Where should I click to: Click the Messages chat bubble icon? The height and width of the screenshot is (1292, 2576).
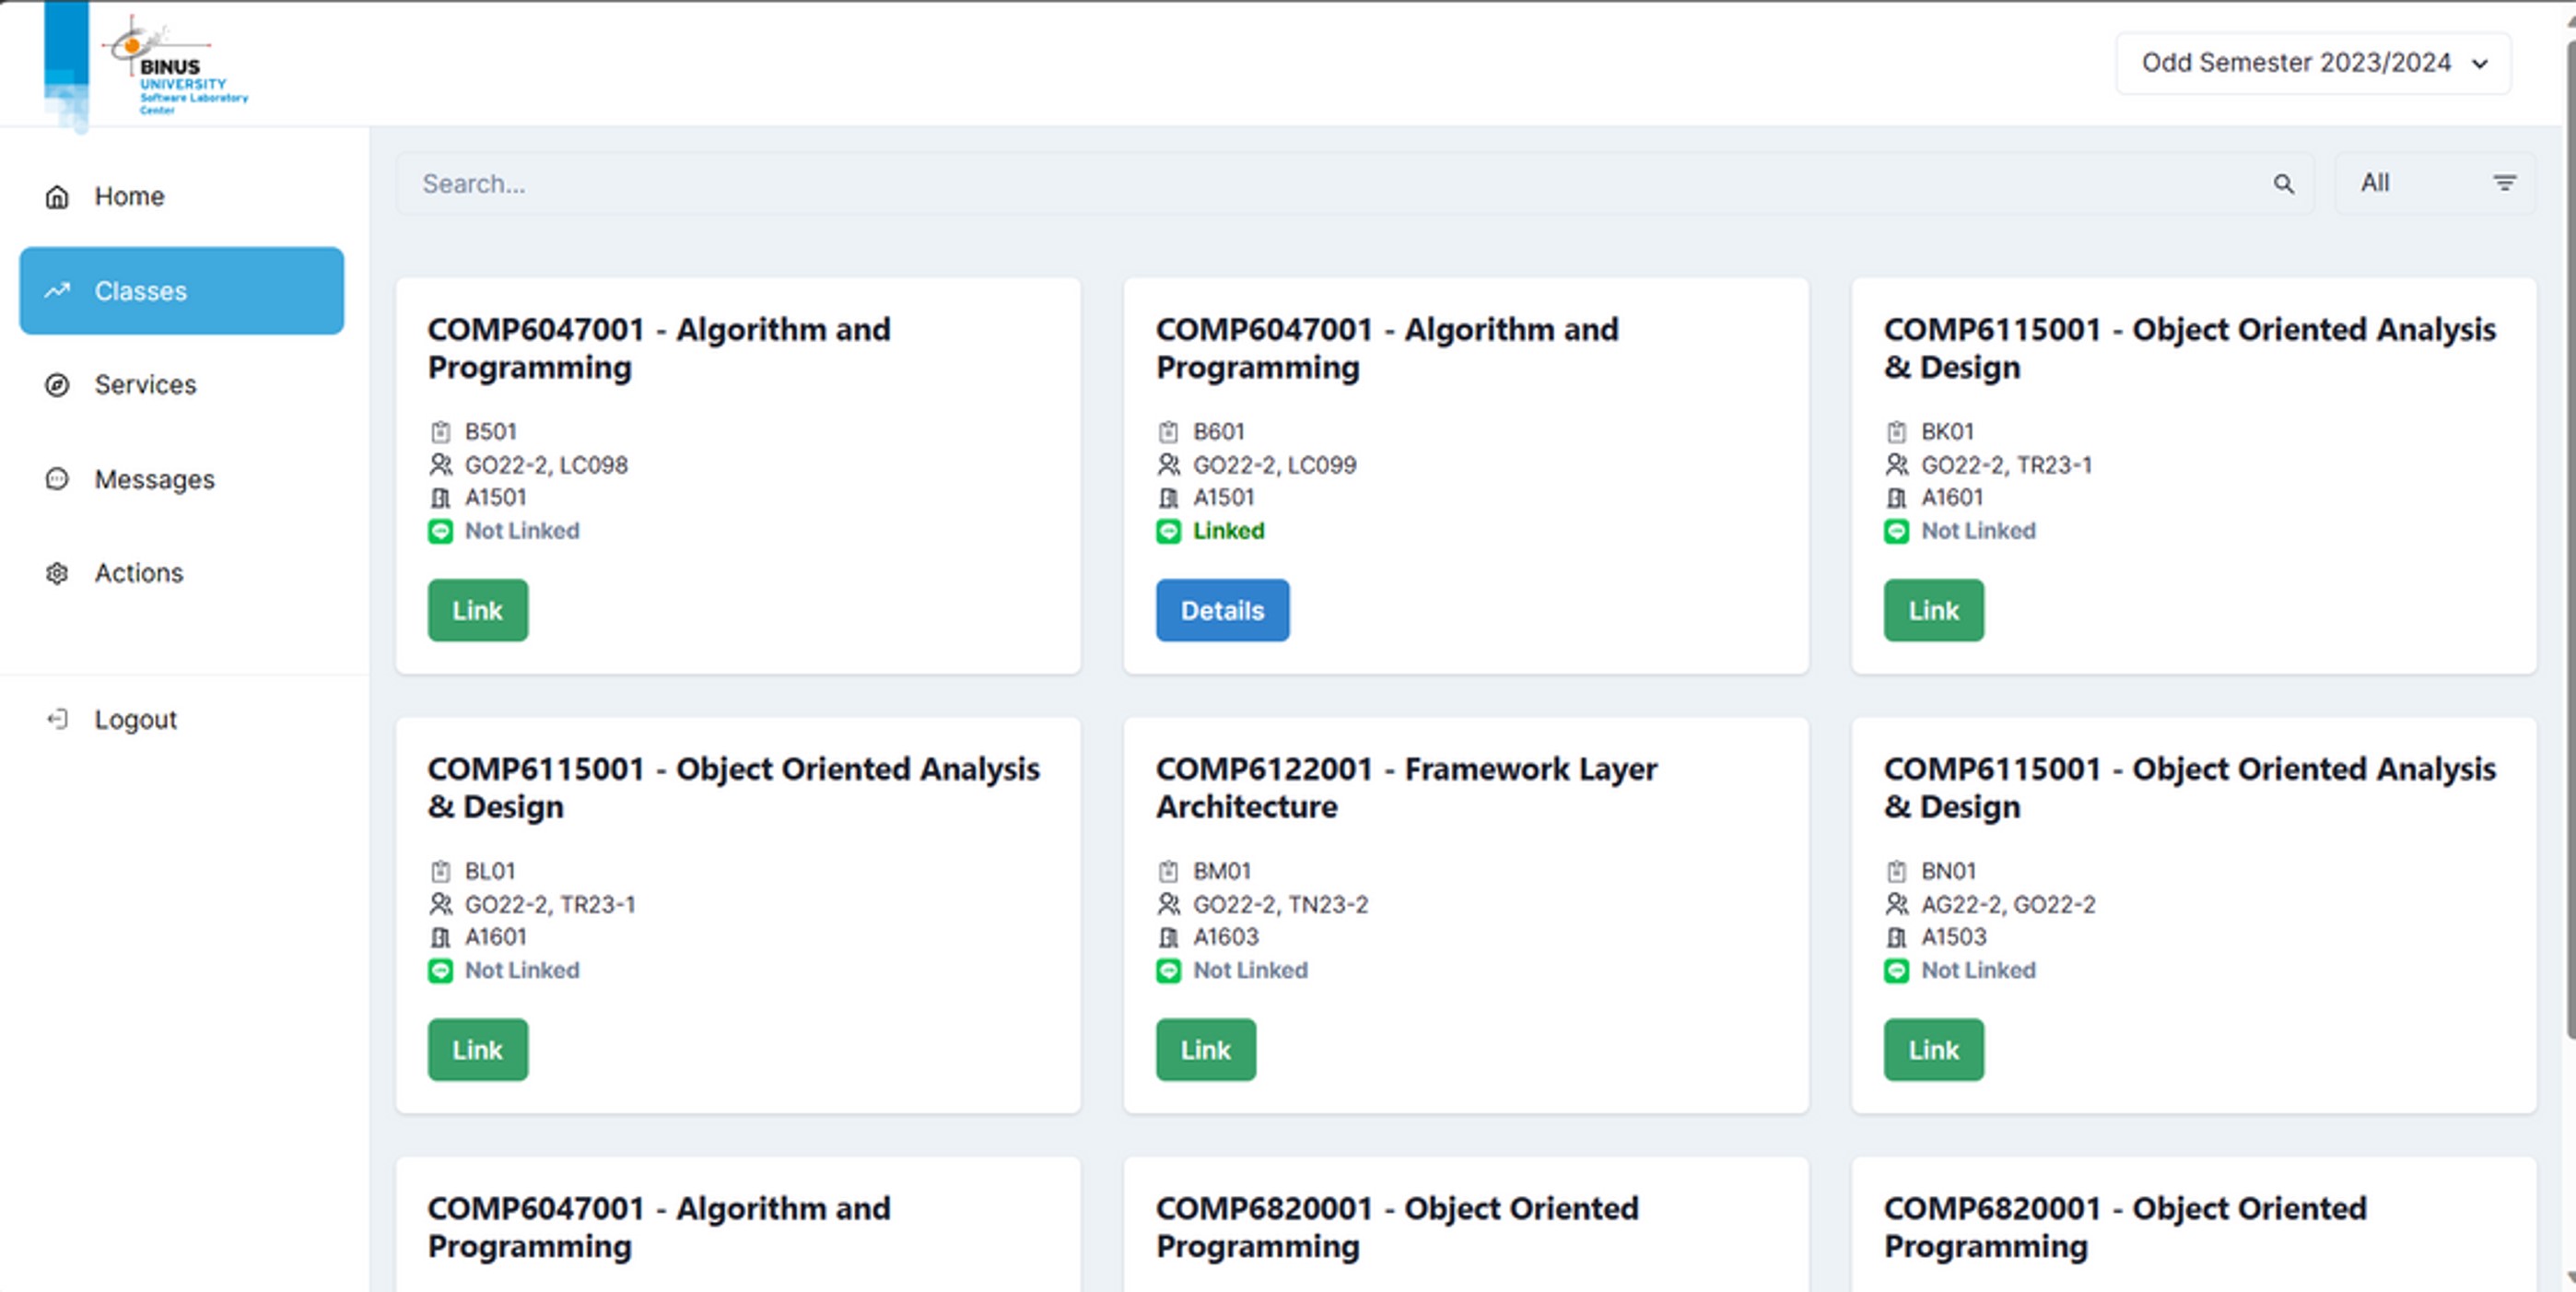pos(57,479)
